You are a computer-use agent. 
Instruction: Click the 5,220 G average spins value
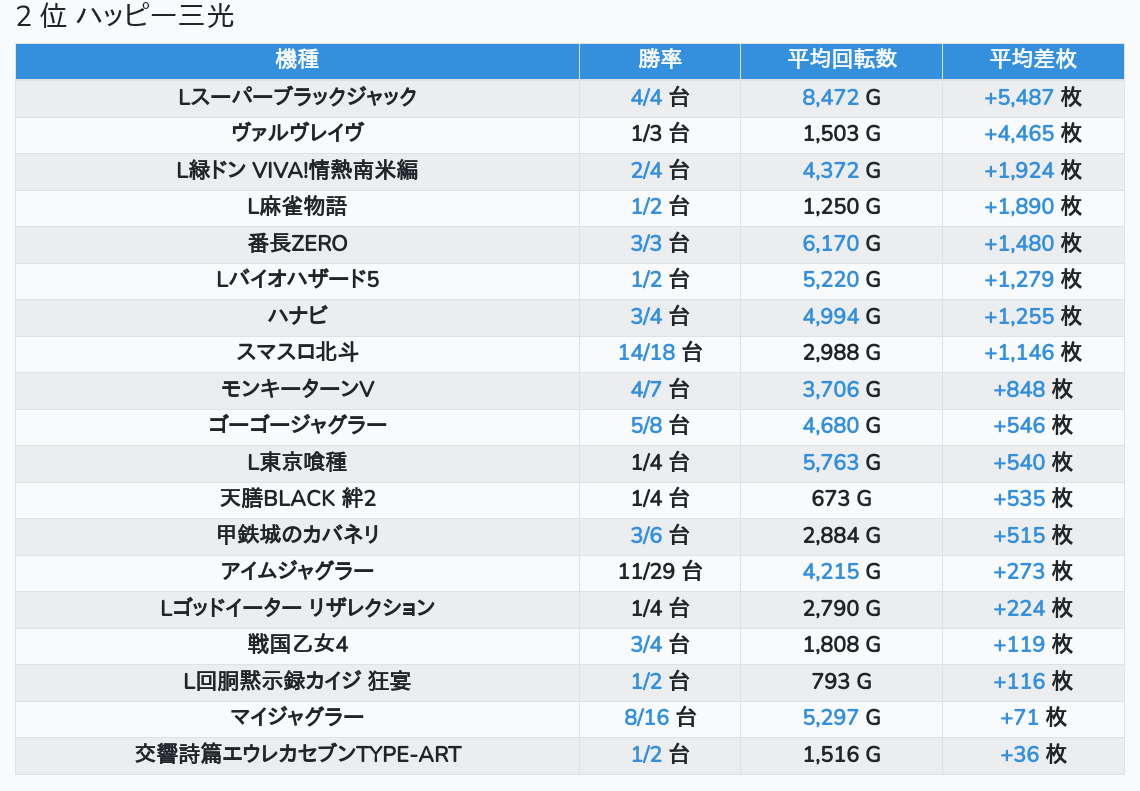(841, 279)
